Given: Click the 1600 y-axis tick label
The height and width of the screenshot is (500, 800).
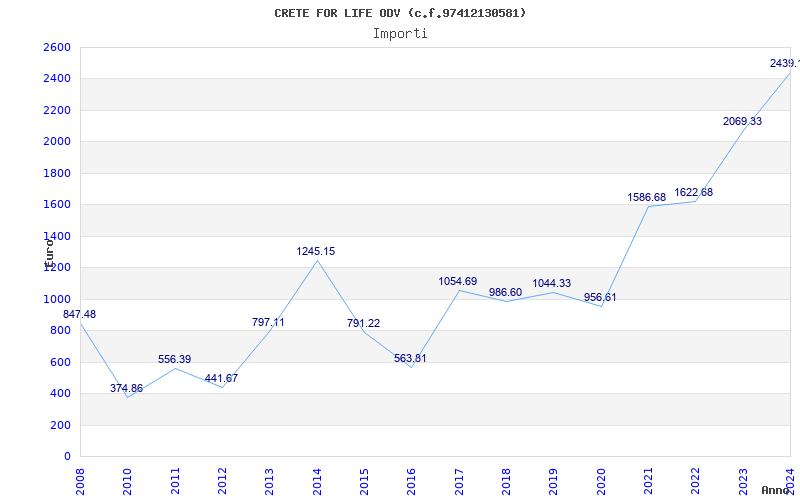Looking at the screenshot, I should pos(57,205).
